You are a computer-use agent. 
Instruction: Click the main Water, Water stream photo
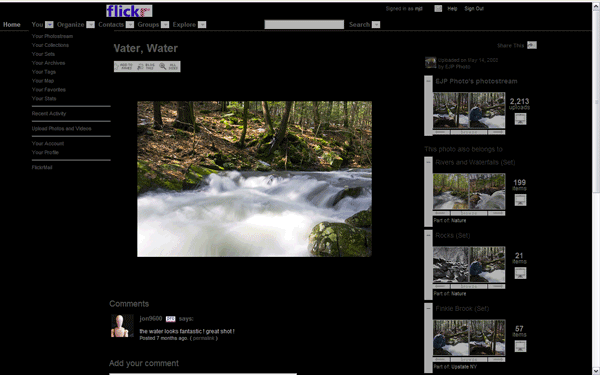coord(254,179)
